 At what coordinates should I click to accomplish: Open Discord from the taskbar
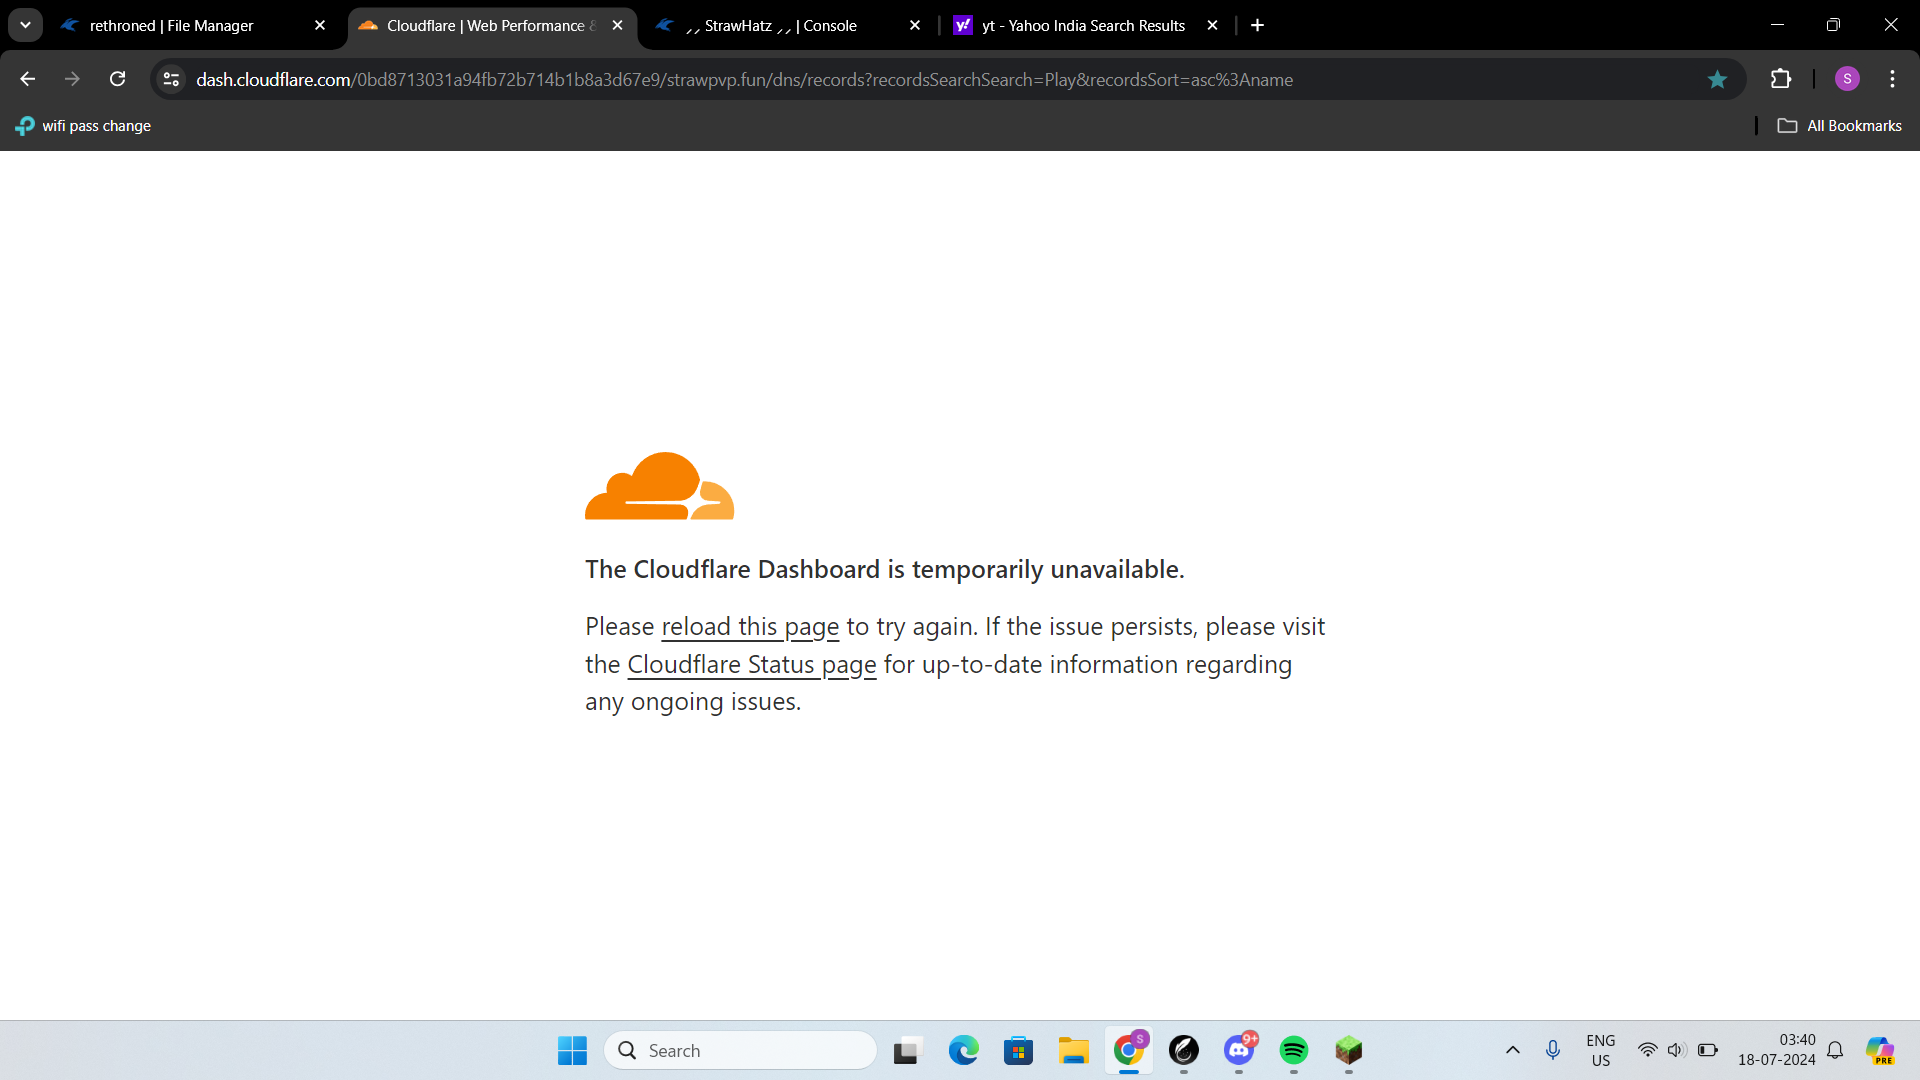coord(1239,1050)
